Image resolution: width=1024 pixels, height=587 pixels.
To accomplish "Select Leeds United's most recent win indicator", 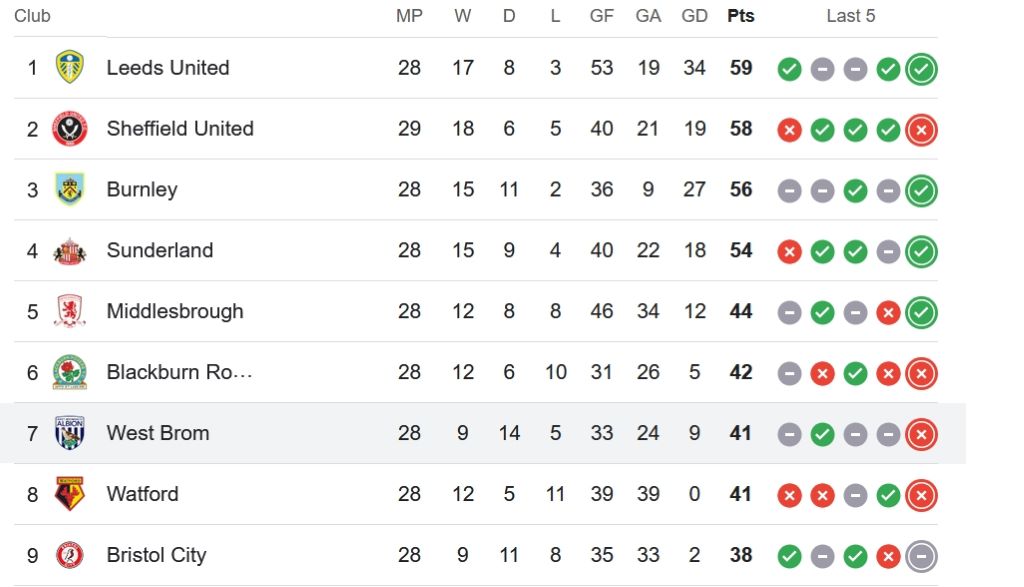I will pyautogui.click(x=921, y=69).
